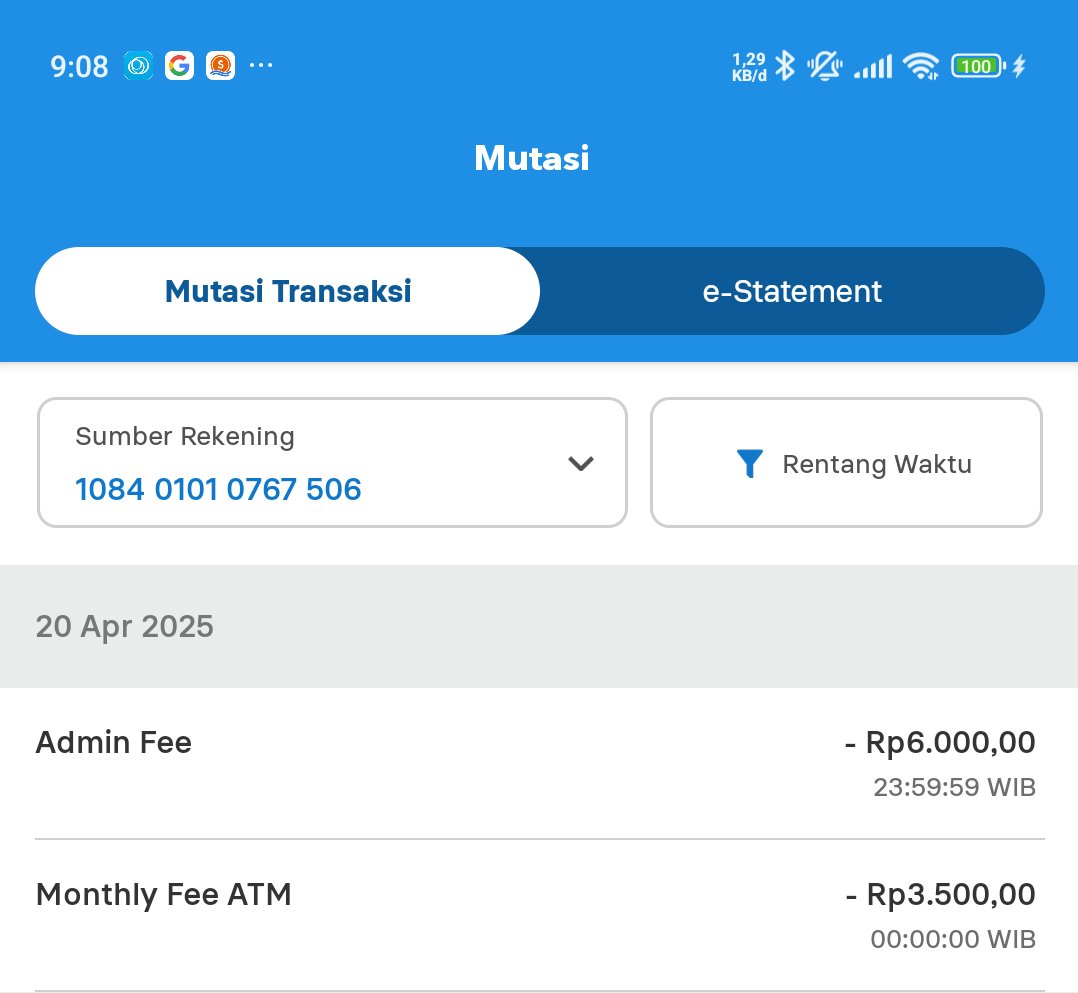Open the Monthly Fee ATM transaction
The image size is (1078, 993).
[540, 915]
